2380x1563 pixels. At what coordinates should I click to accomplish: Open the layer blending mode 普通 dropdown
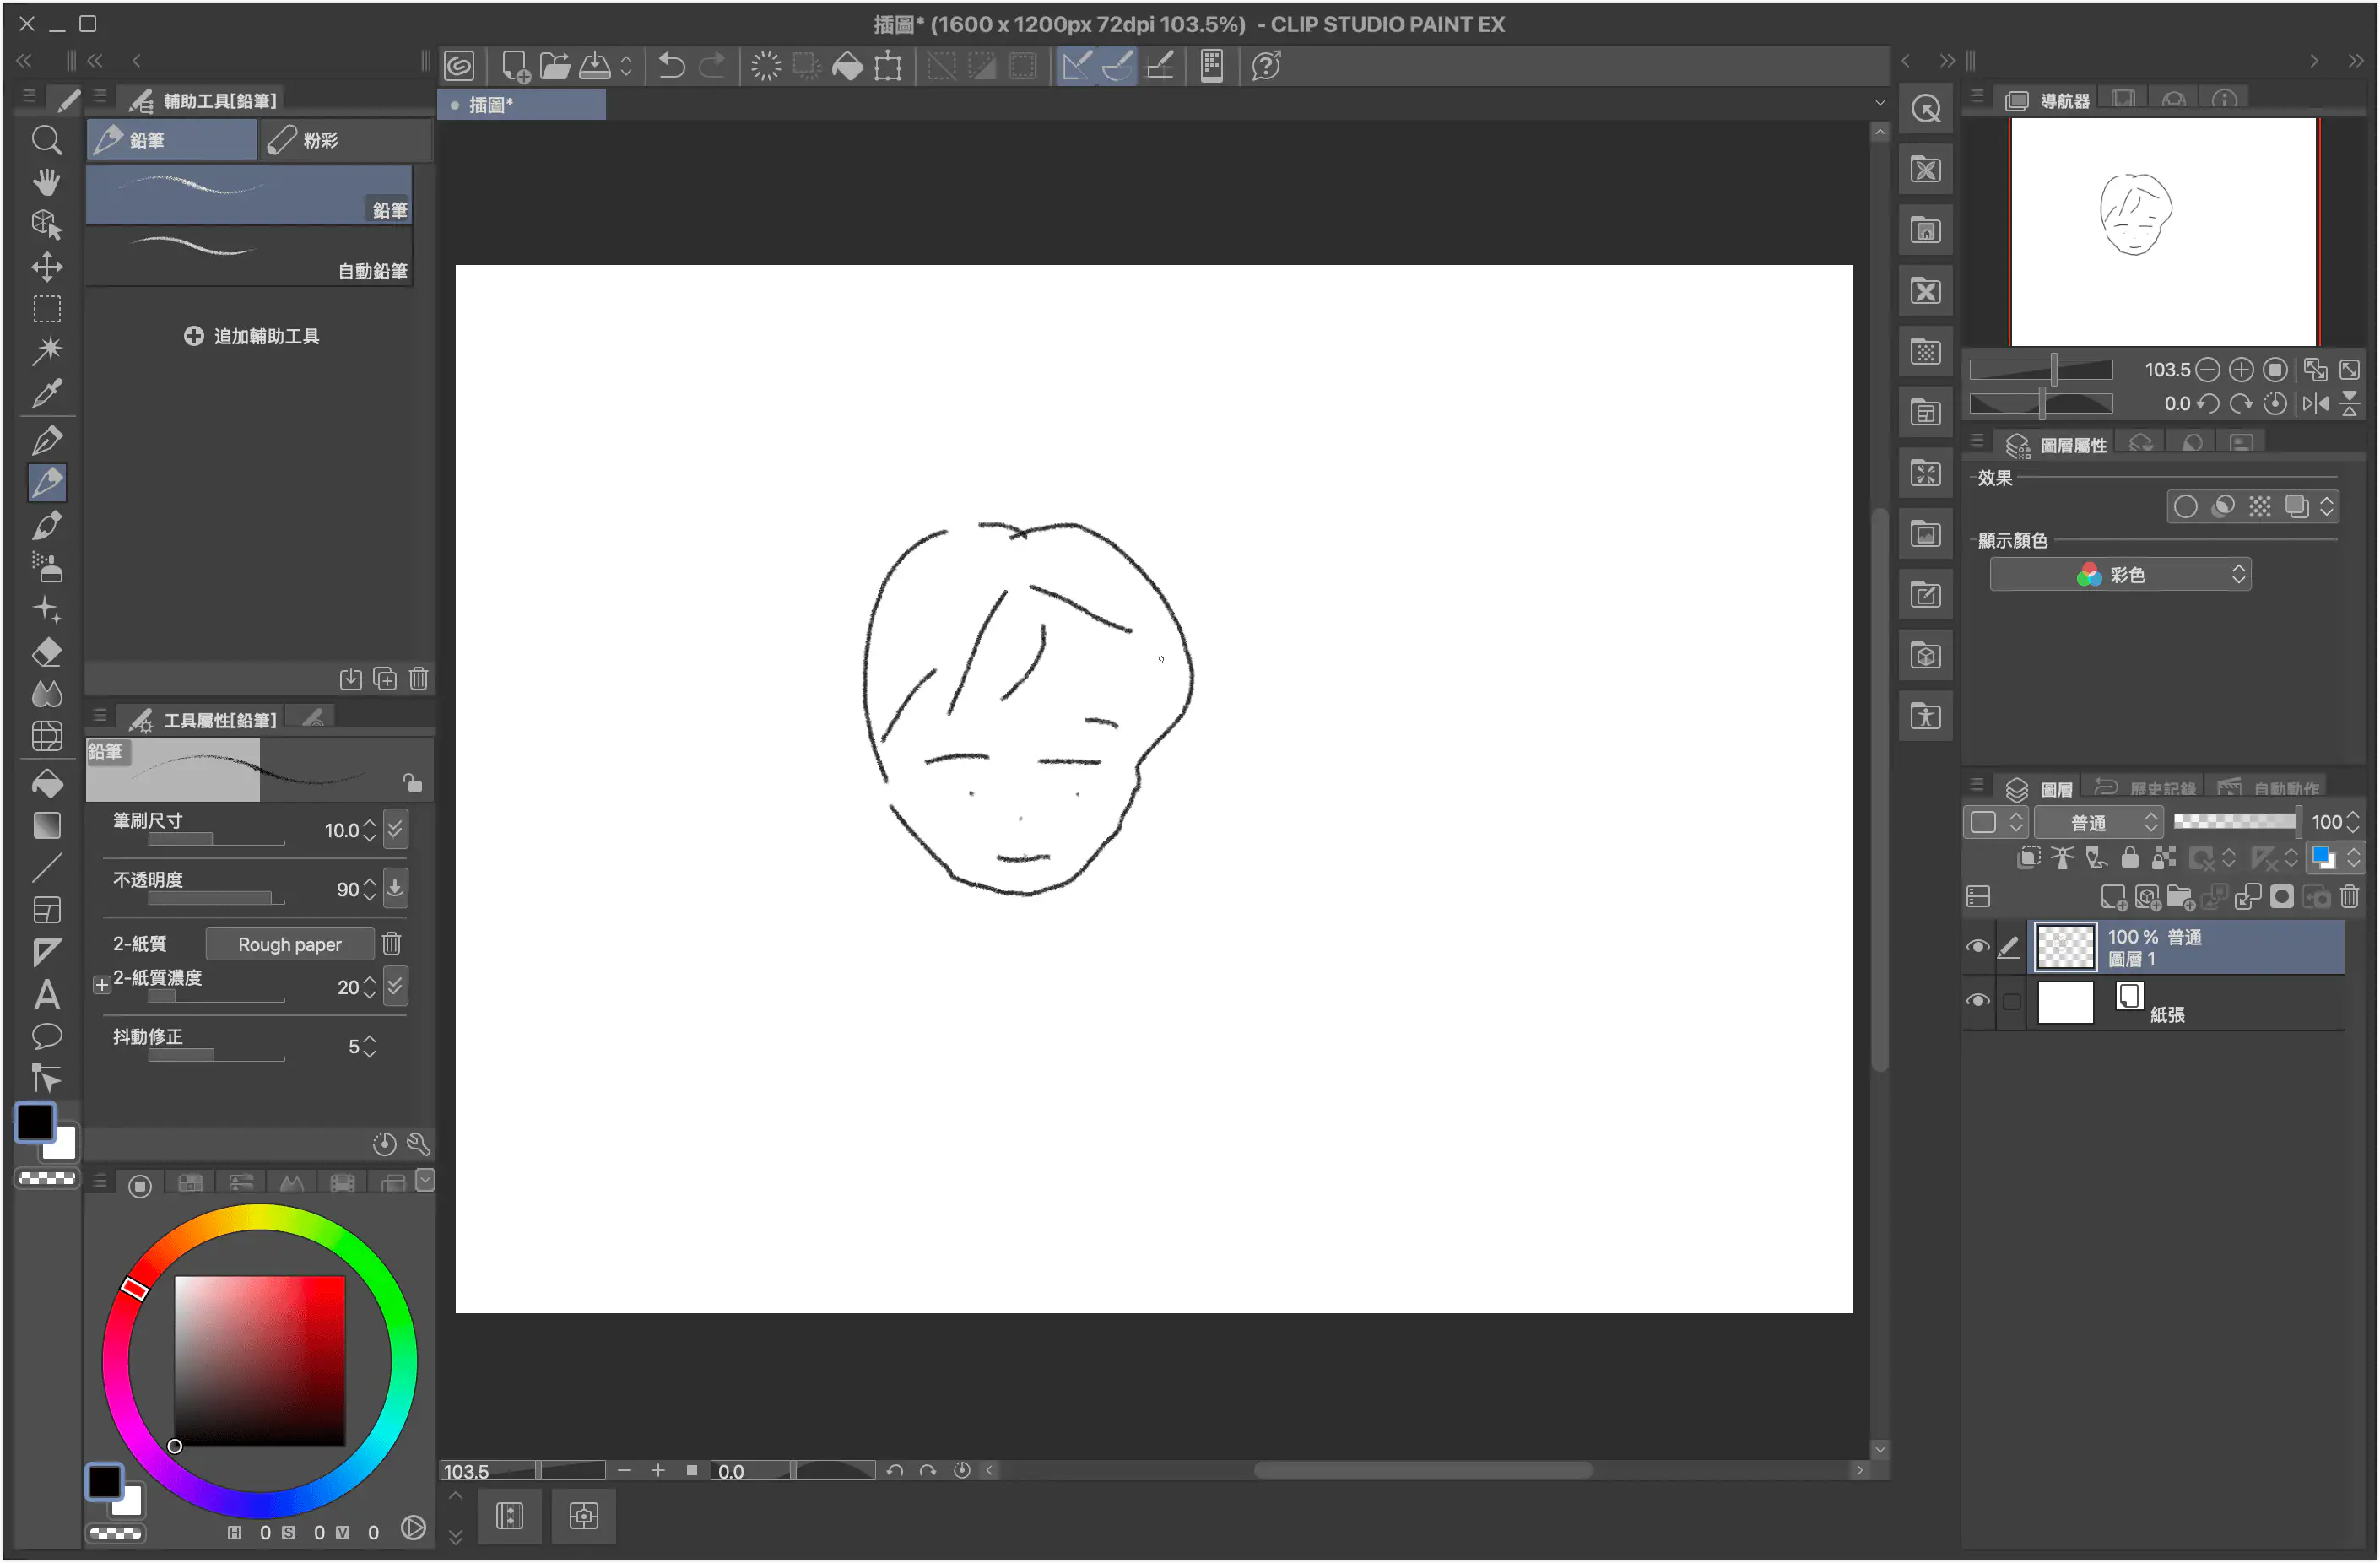[x=2098, y=822]
